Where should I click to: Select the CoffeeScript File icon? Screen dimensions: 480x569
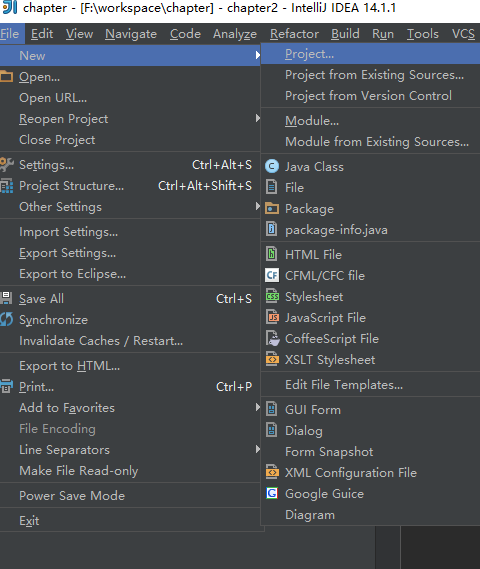pos(272,338)
